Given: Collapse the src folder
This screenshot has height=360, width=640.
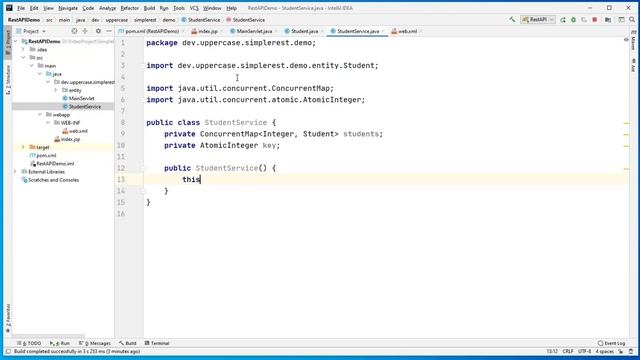Looking at the screenshot, I should pyautogui.click(x=23, y=58).
